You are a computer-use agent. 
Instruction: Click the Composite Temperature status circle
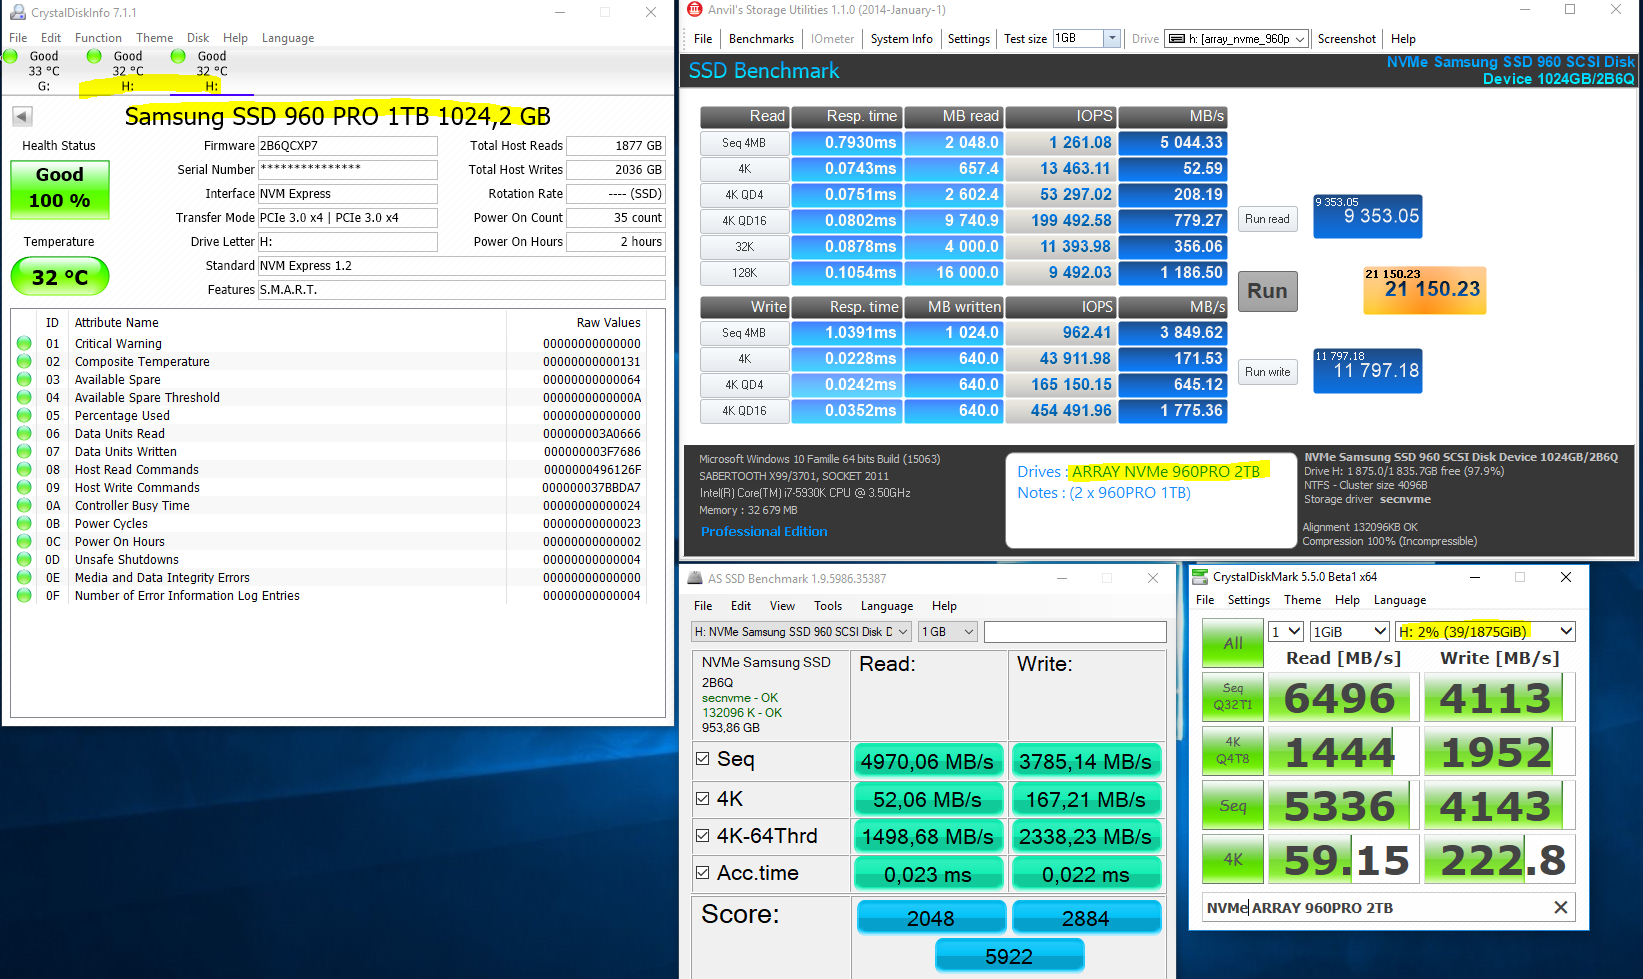pos(24,361)
